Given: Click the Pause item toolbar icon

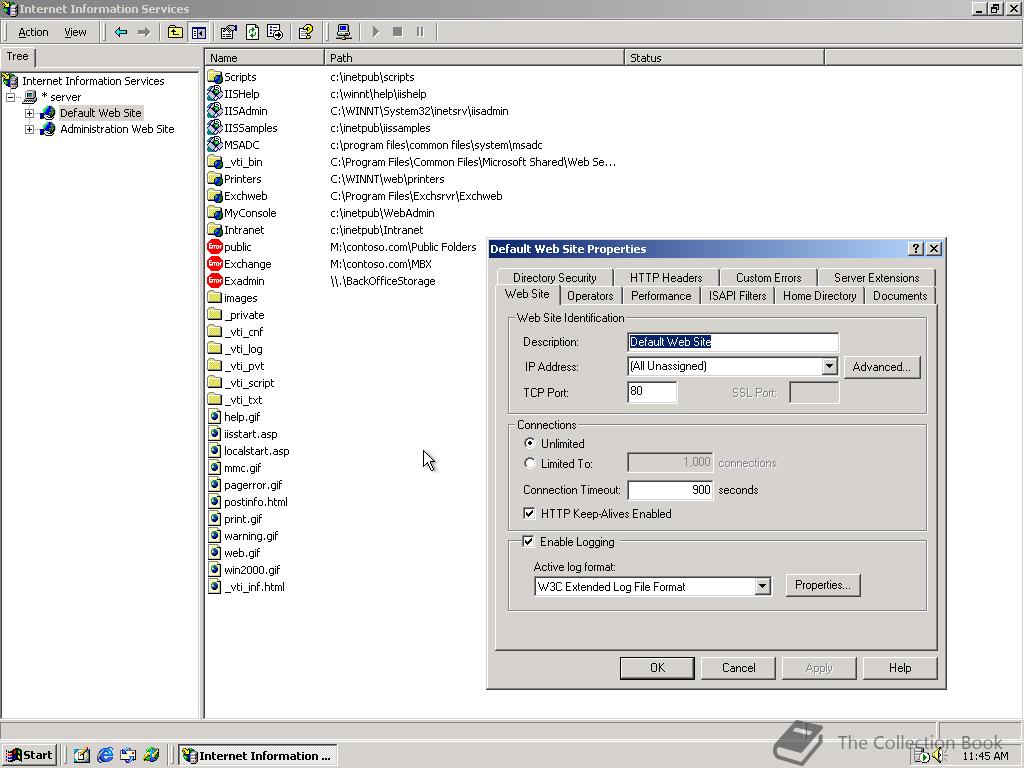Looking at the screenshot, I should pos(420,32).
